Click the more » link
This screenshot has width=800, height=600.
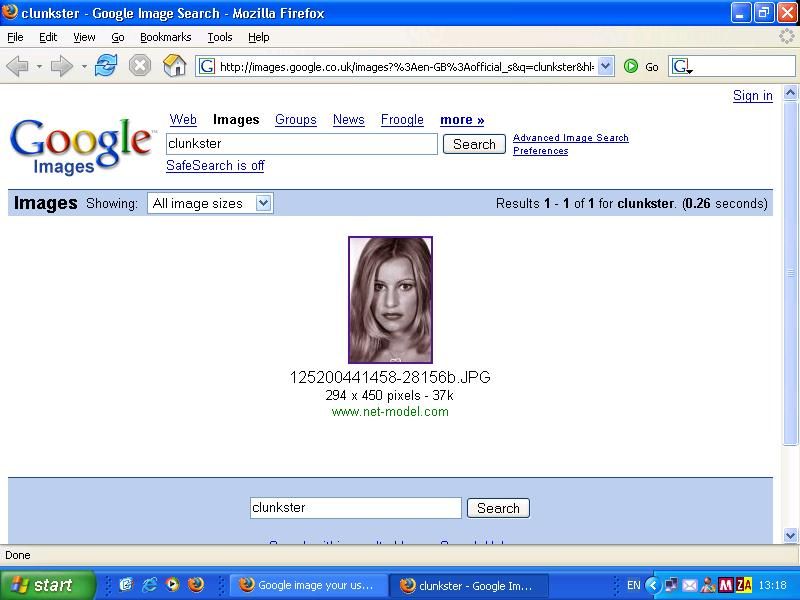pos(462,120)
